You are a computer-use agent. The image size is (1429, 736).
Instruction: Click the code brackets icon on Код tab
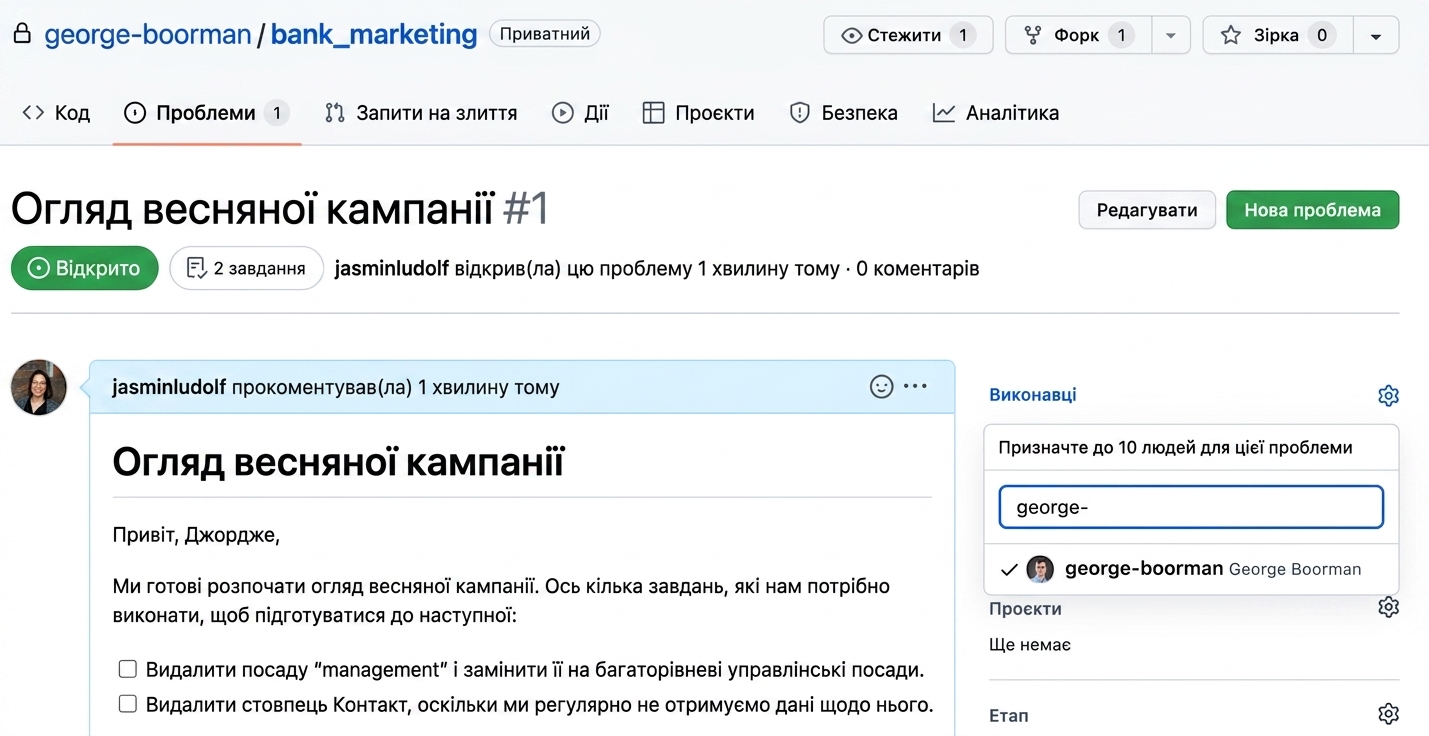tap(33, 113)
